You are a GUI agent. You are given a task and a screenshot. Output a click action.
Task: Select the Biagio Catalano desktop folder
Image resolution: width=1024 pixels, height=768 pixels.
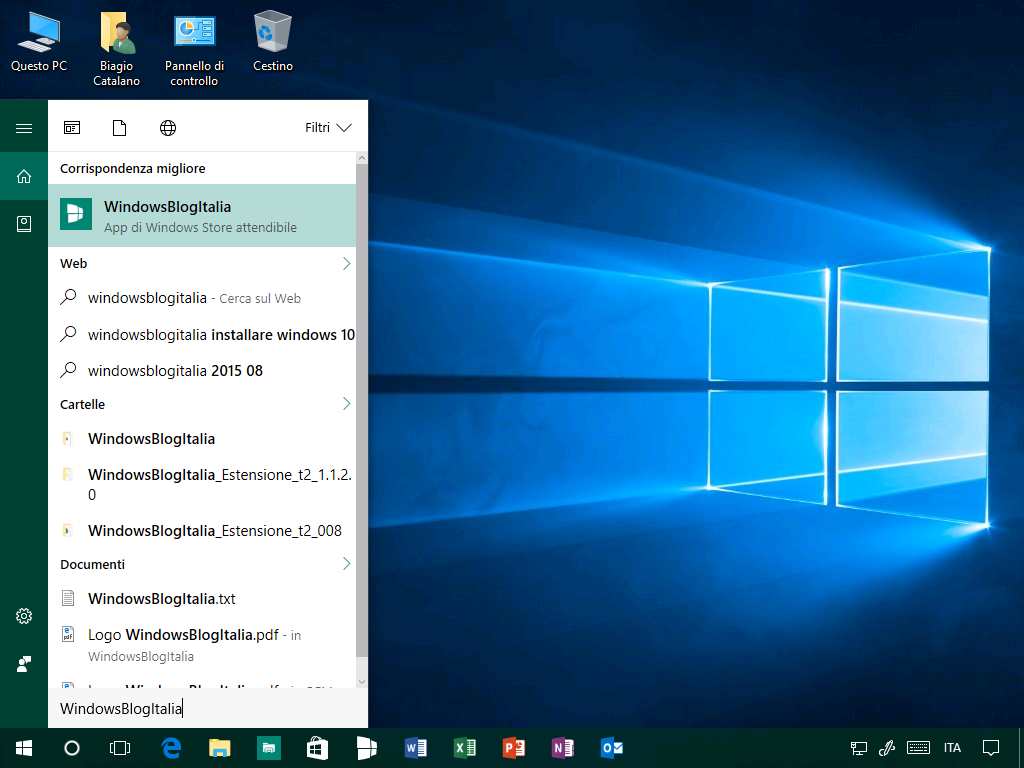tap(116, 50)
